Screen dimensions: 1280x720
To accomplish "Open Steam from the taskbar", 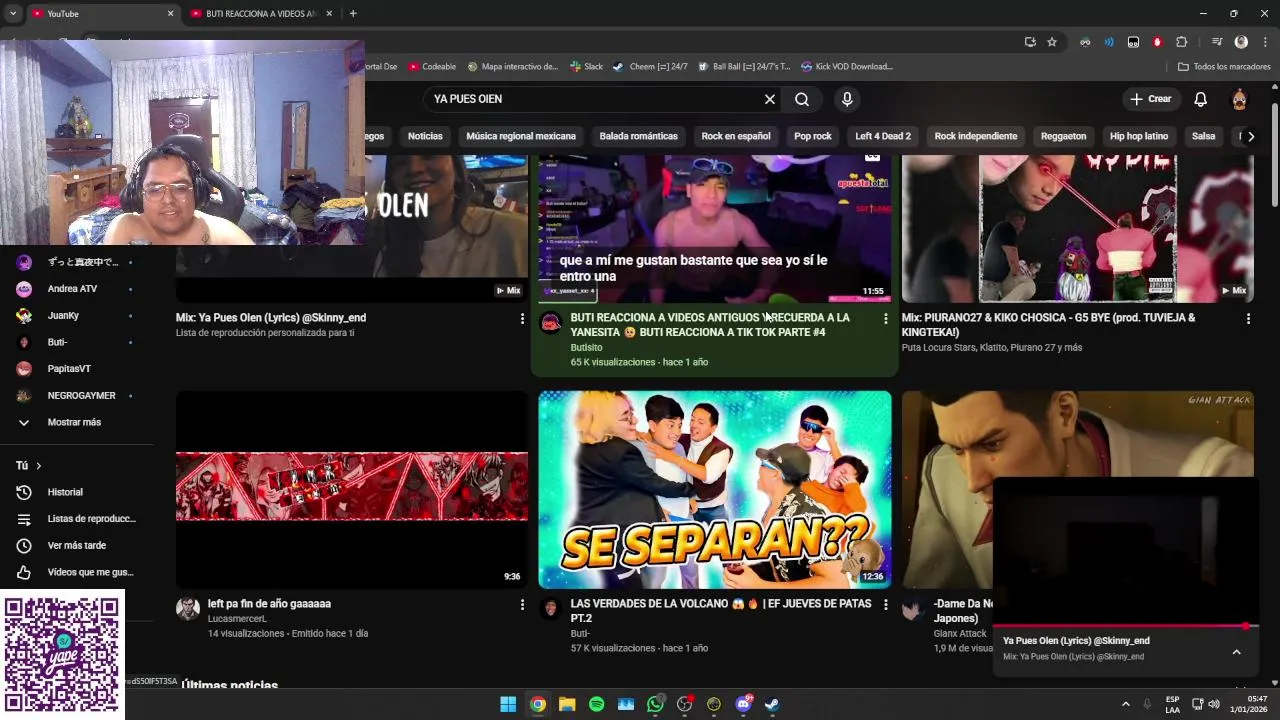I will point(772,704).
